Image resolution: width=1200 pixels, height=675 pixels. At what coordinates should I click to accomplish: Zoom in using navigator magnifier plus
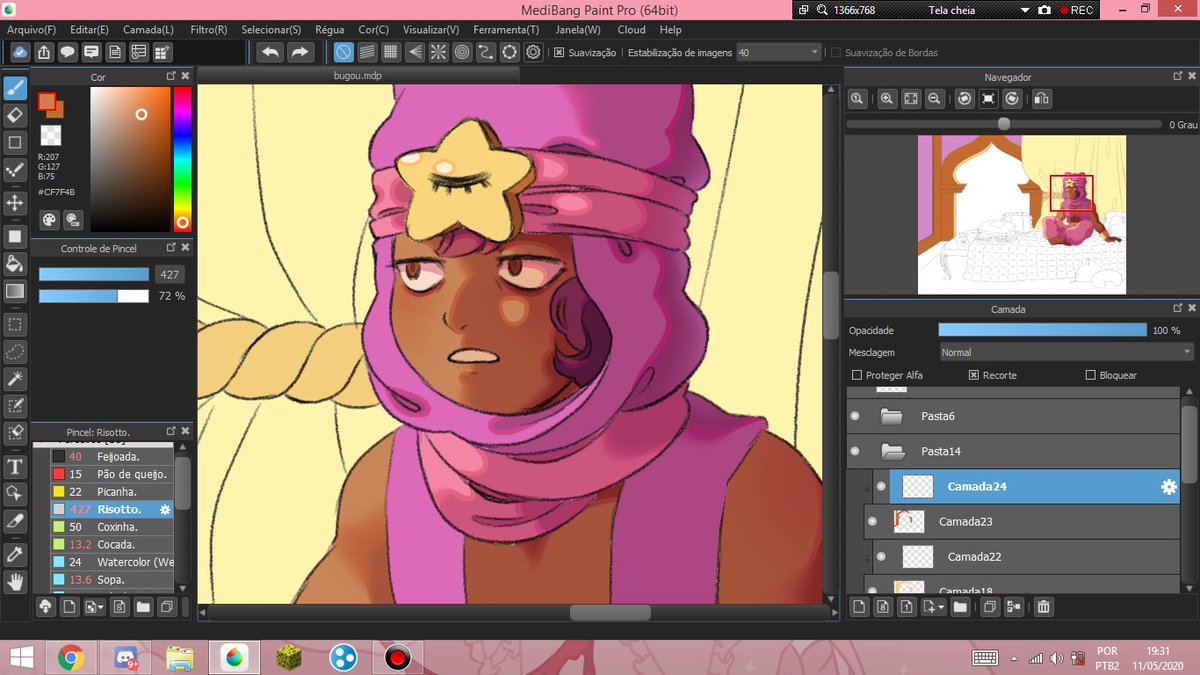pyautogui.click(x=887, y=98)
